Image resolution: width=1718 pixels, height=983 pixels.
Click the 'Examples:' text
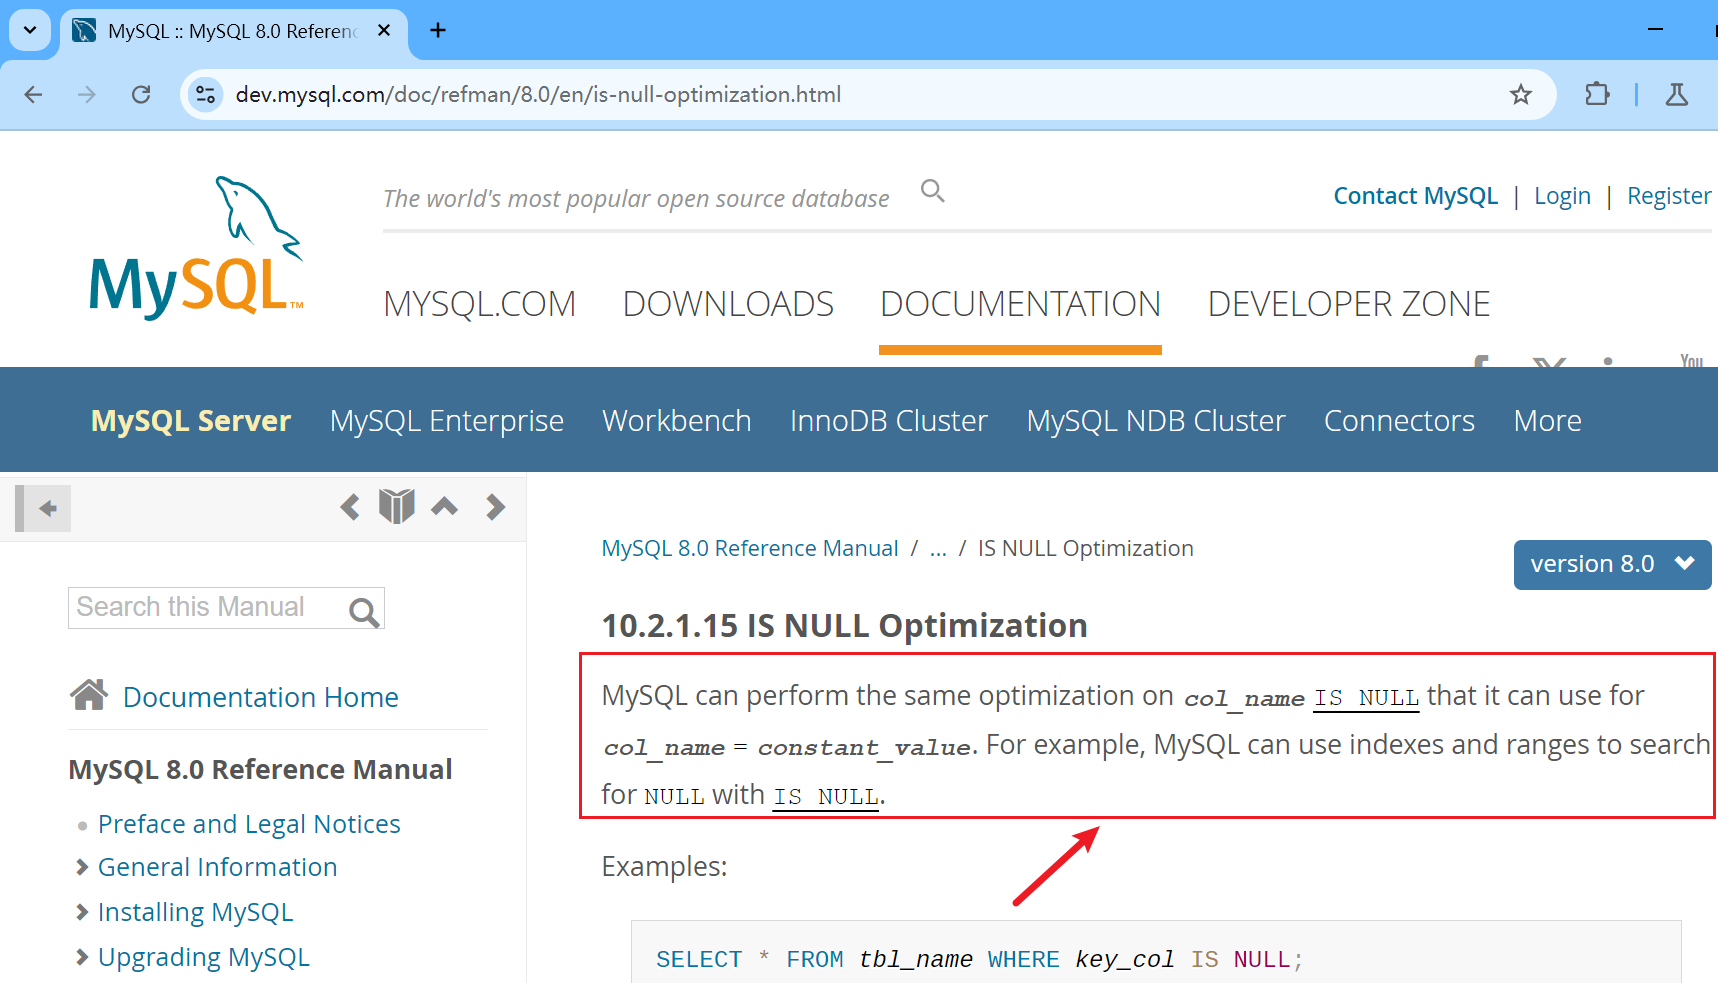[x=664, y=866]
